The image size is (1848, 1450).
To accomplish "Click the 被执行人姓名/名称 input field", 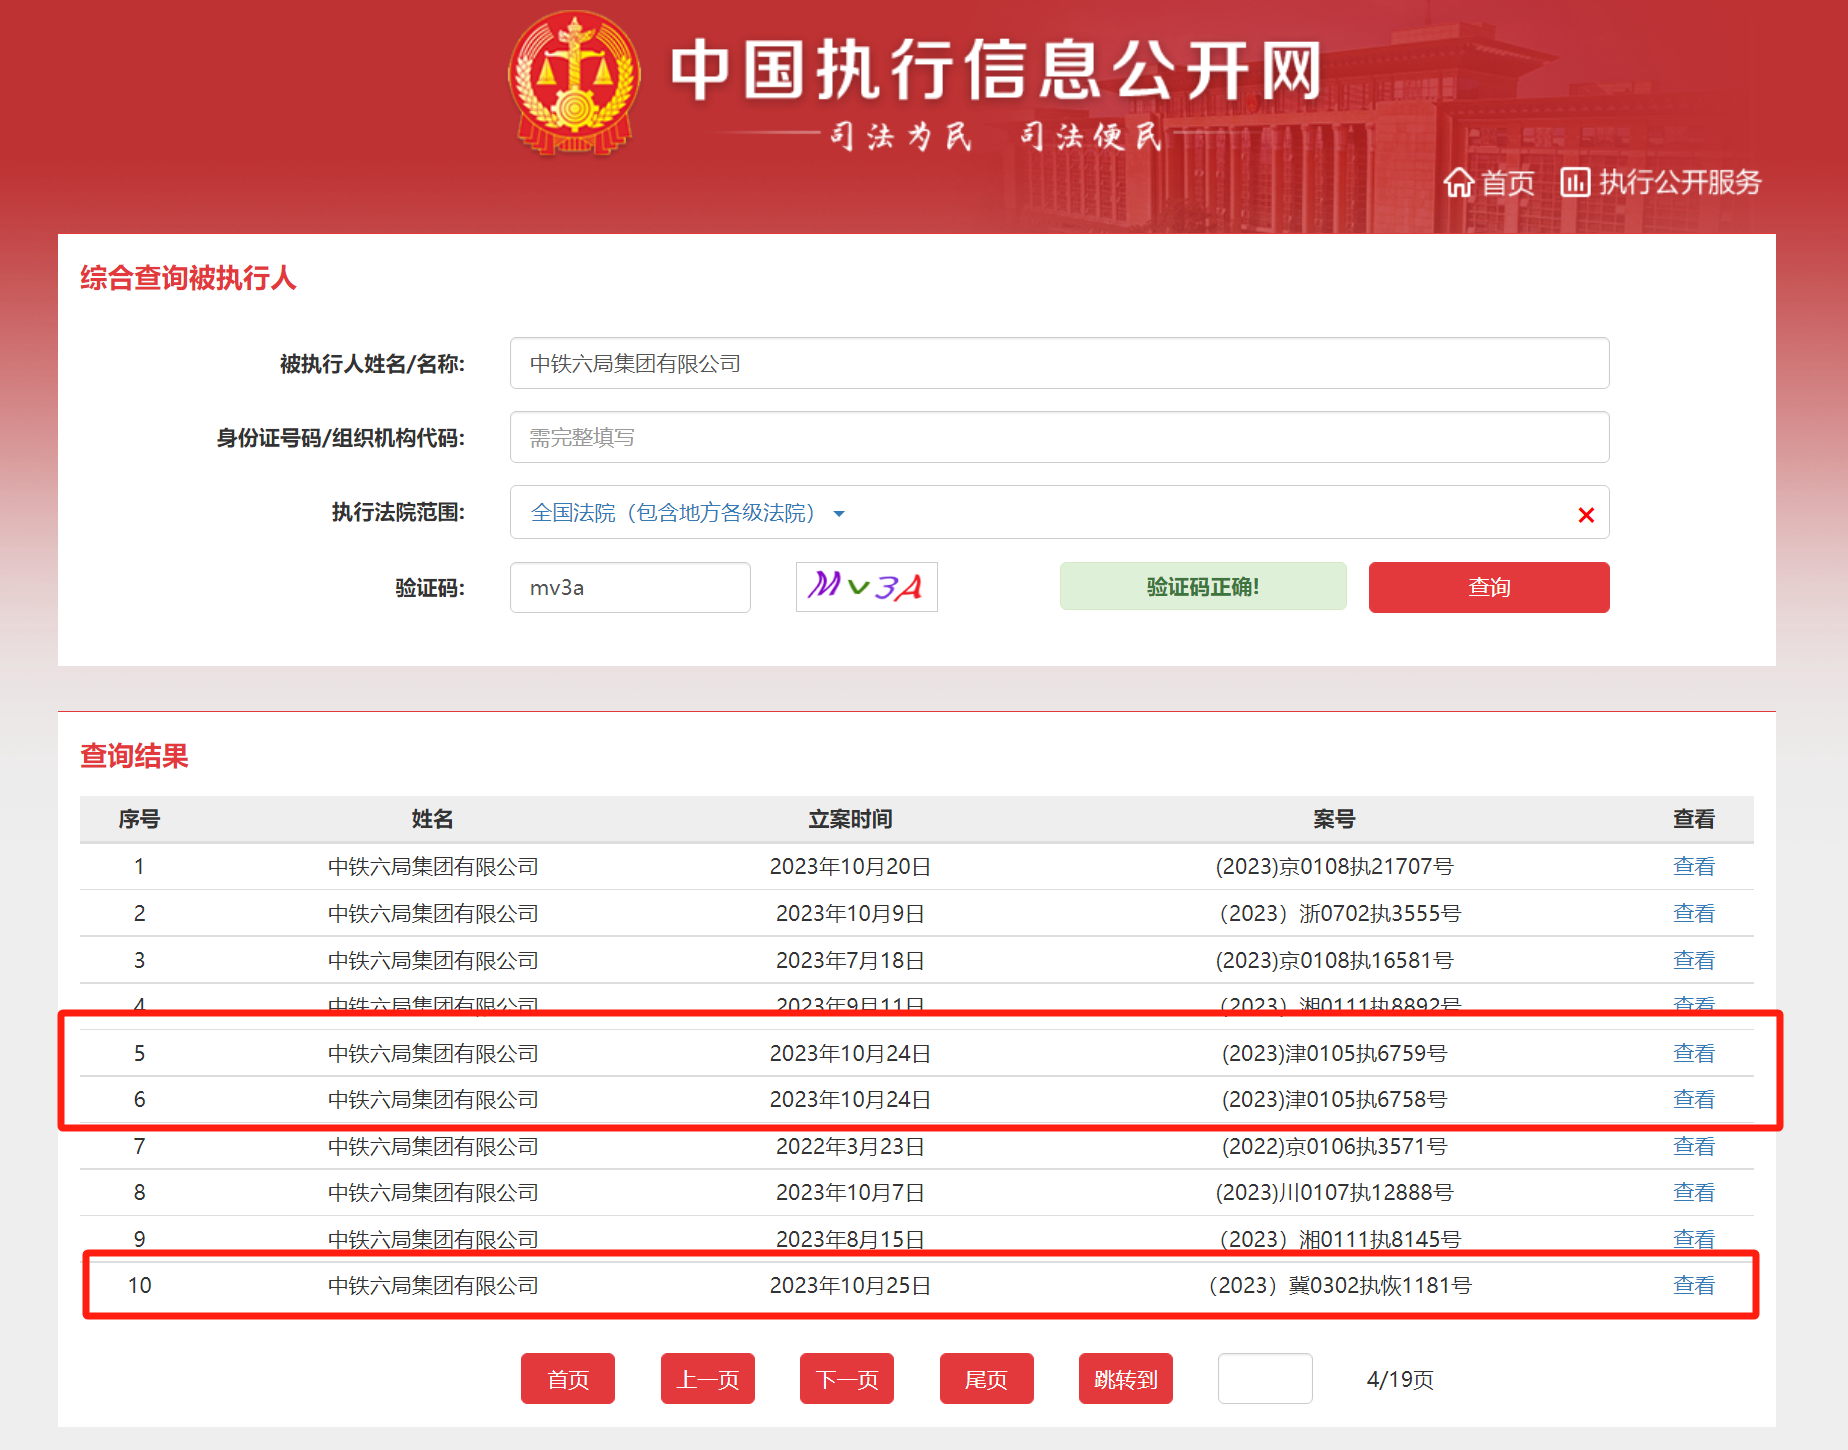I will [x=1059, y=363].
